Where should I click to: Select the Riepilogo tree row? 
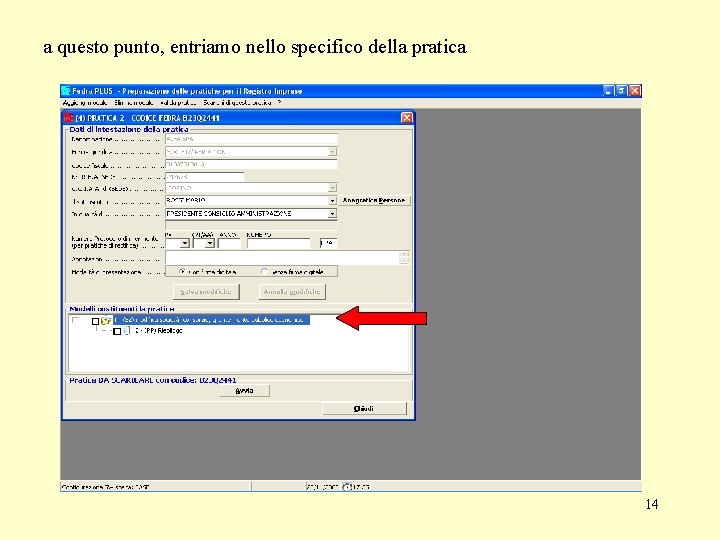158,331
